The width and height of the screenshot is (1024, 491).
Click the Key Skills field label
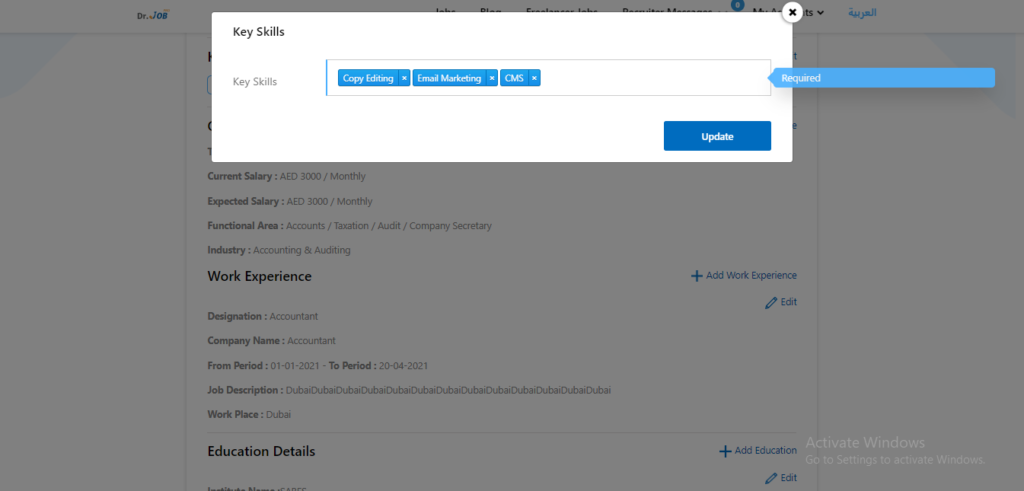coord(255,82)
